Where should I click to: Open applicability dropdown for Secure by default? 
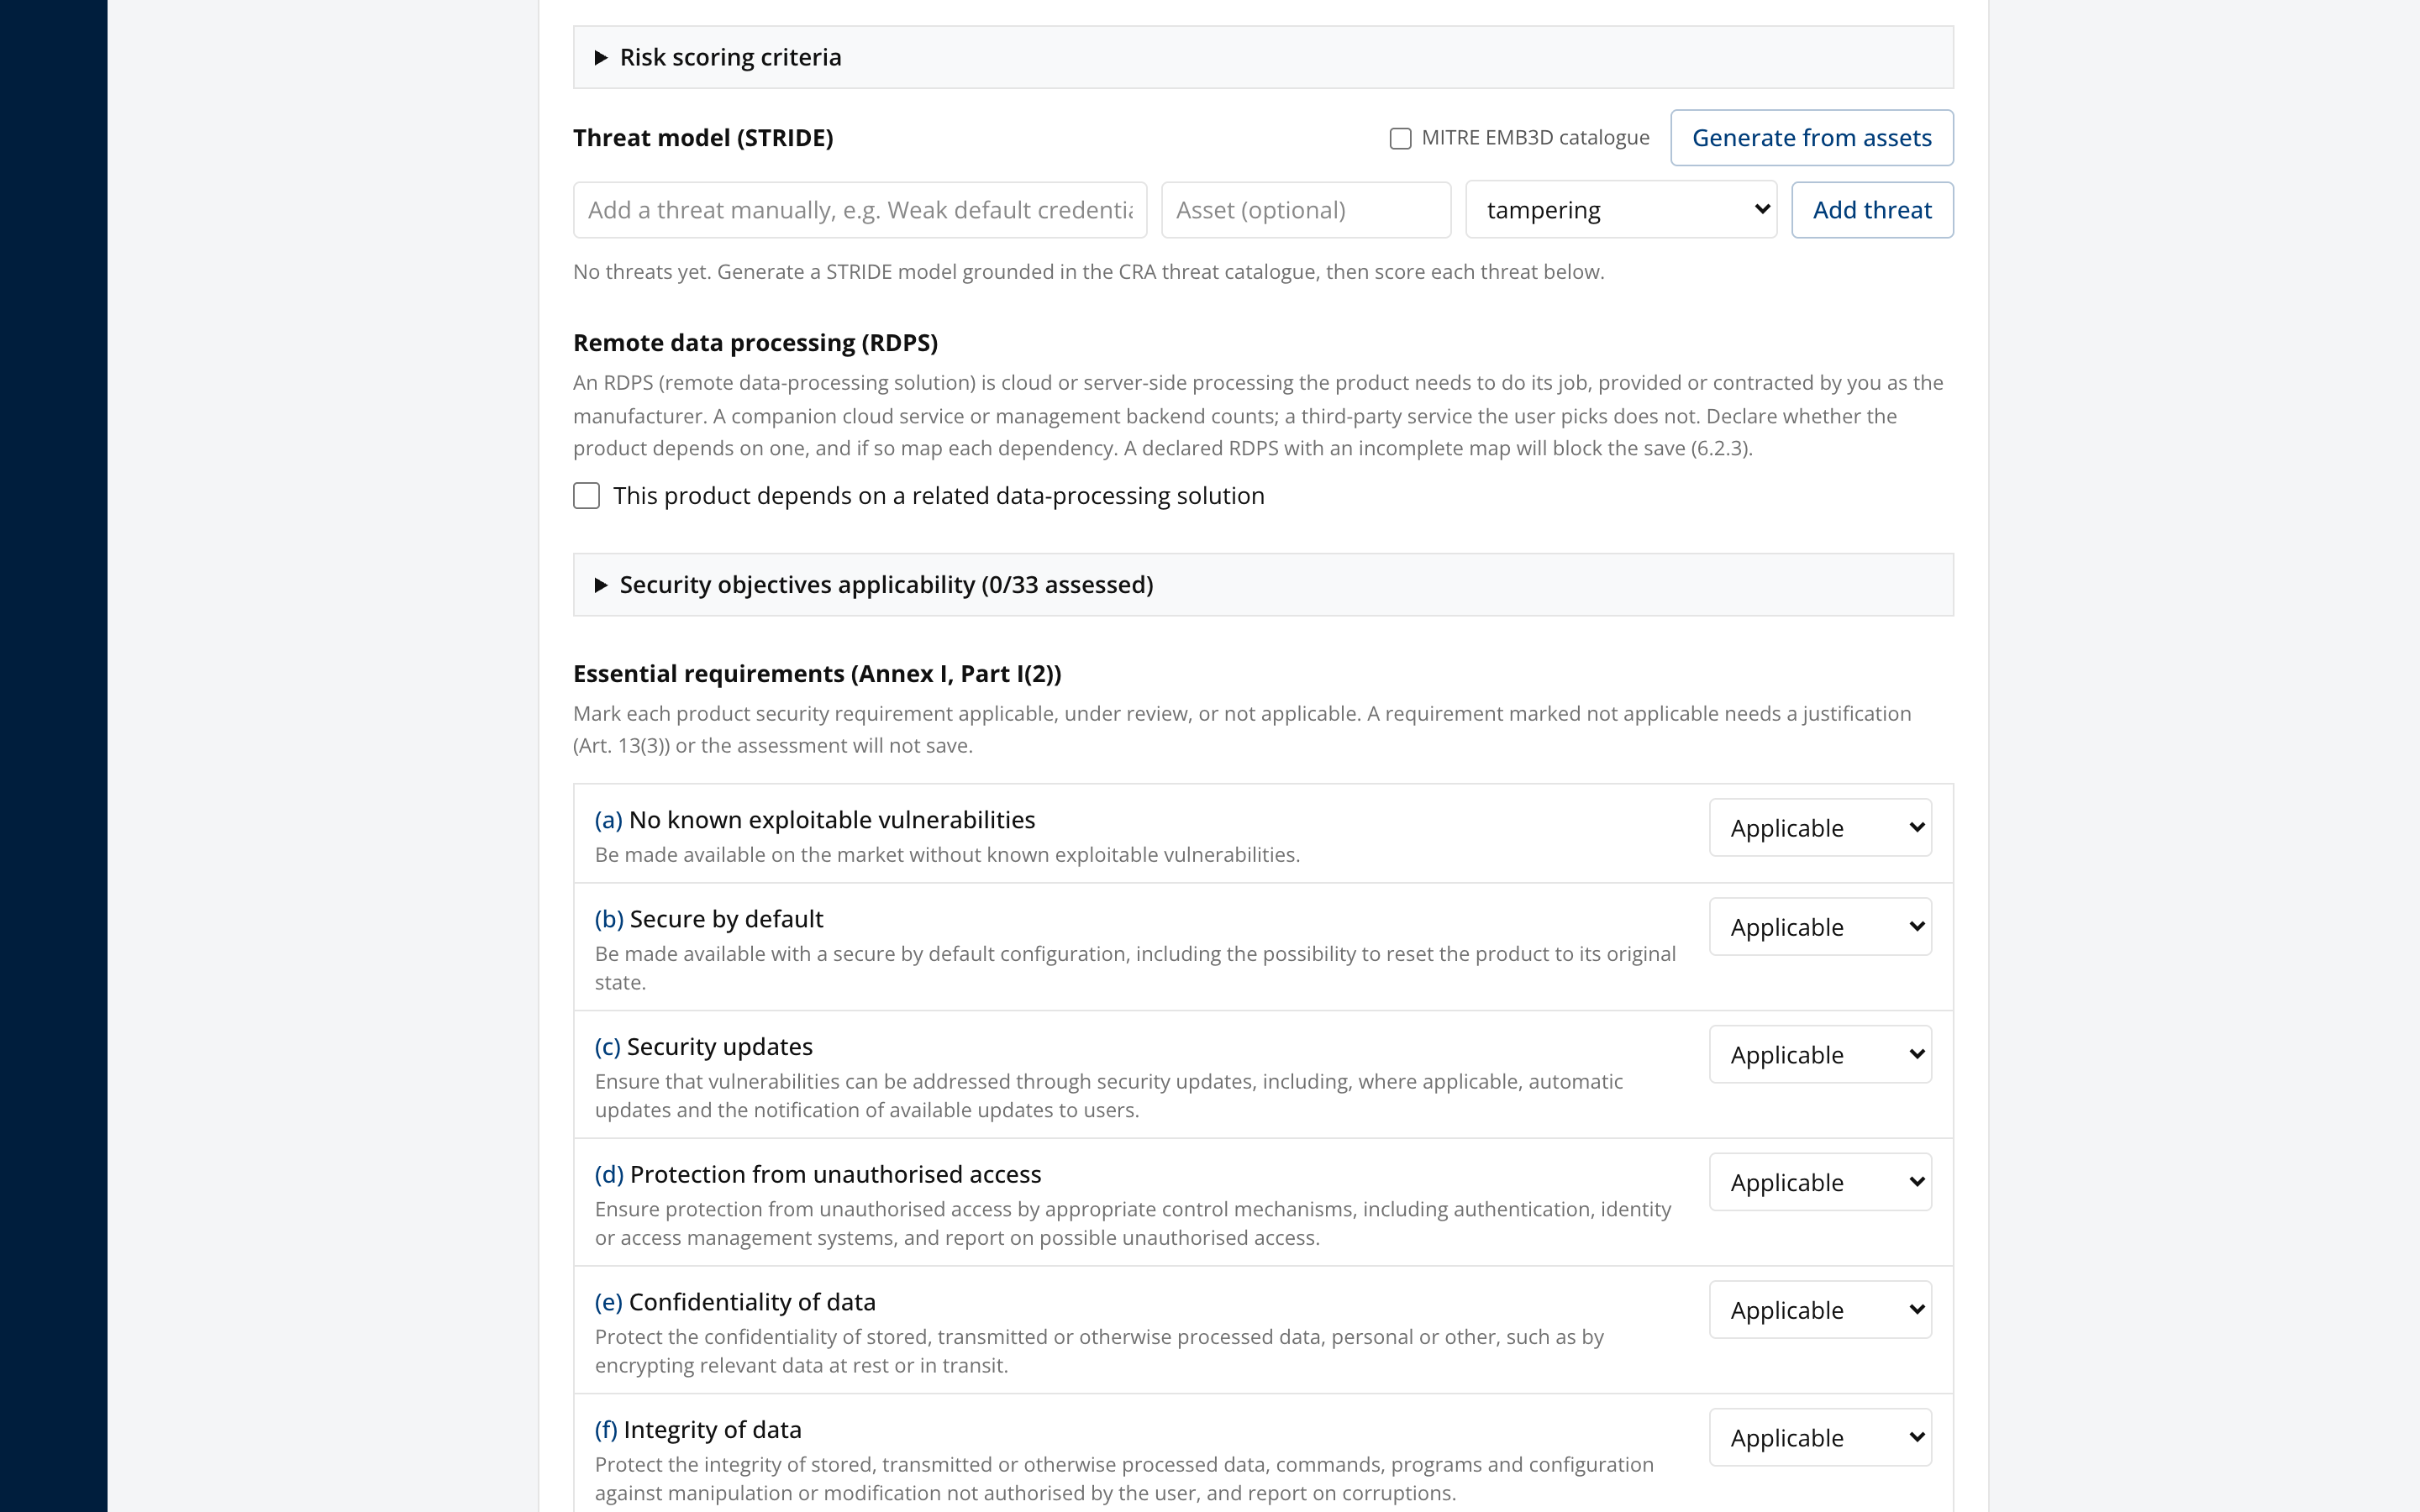(1820, 927)
